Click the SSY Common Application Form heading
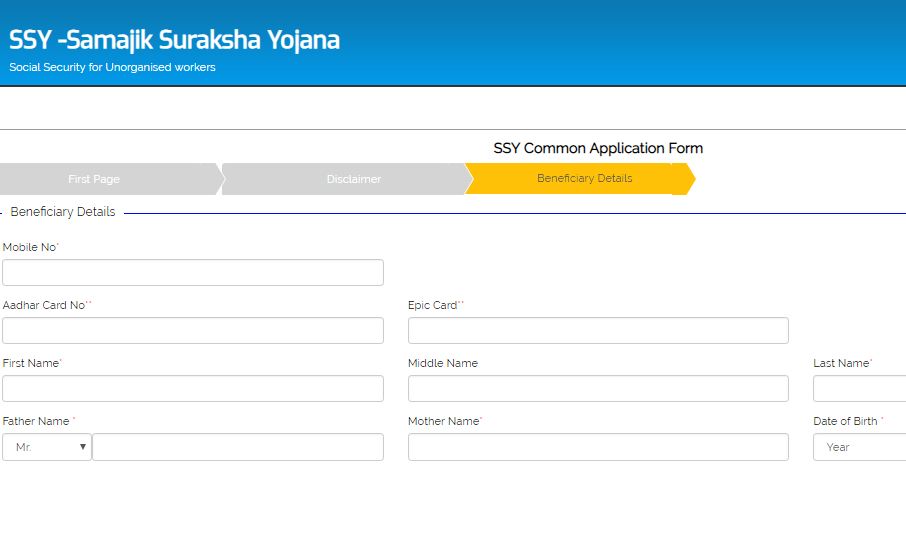This screenshot has width=906, height=541. (x=598, y=148)
